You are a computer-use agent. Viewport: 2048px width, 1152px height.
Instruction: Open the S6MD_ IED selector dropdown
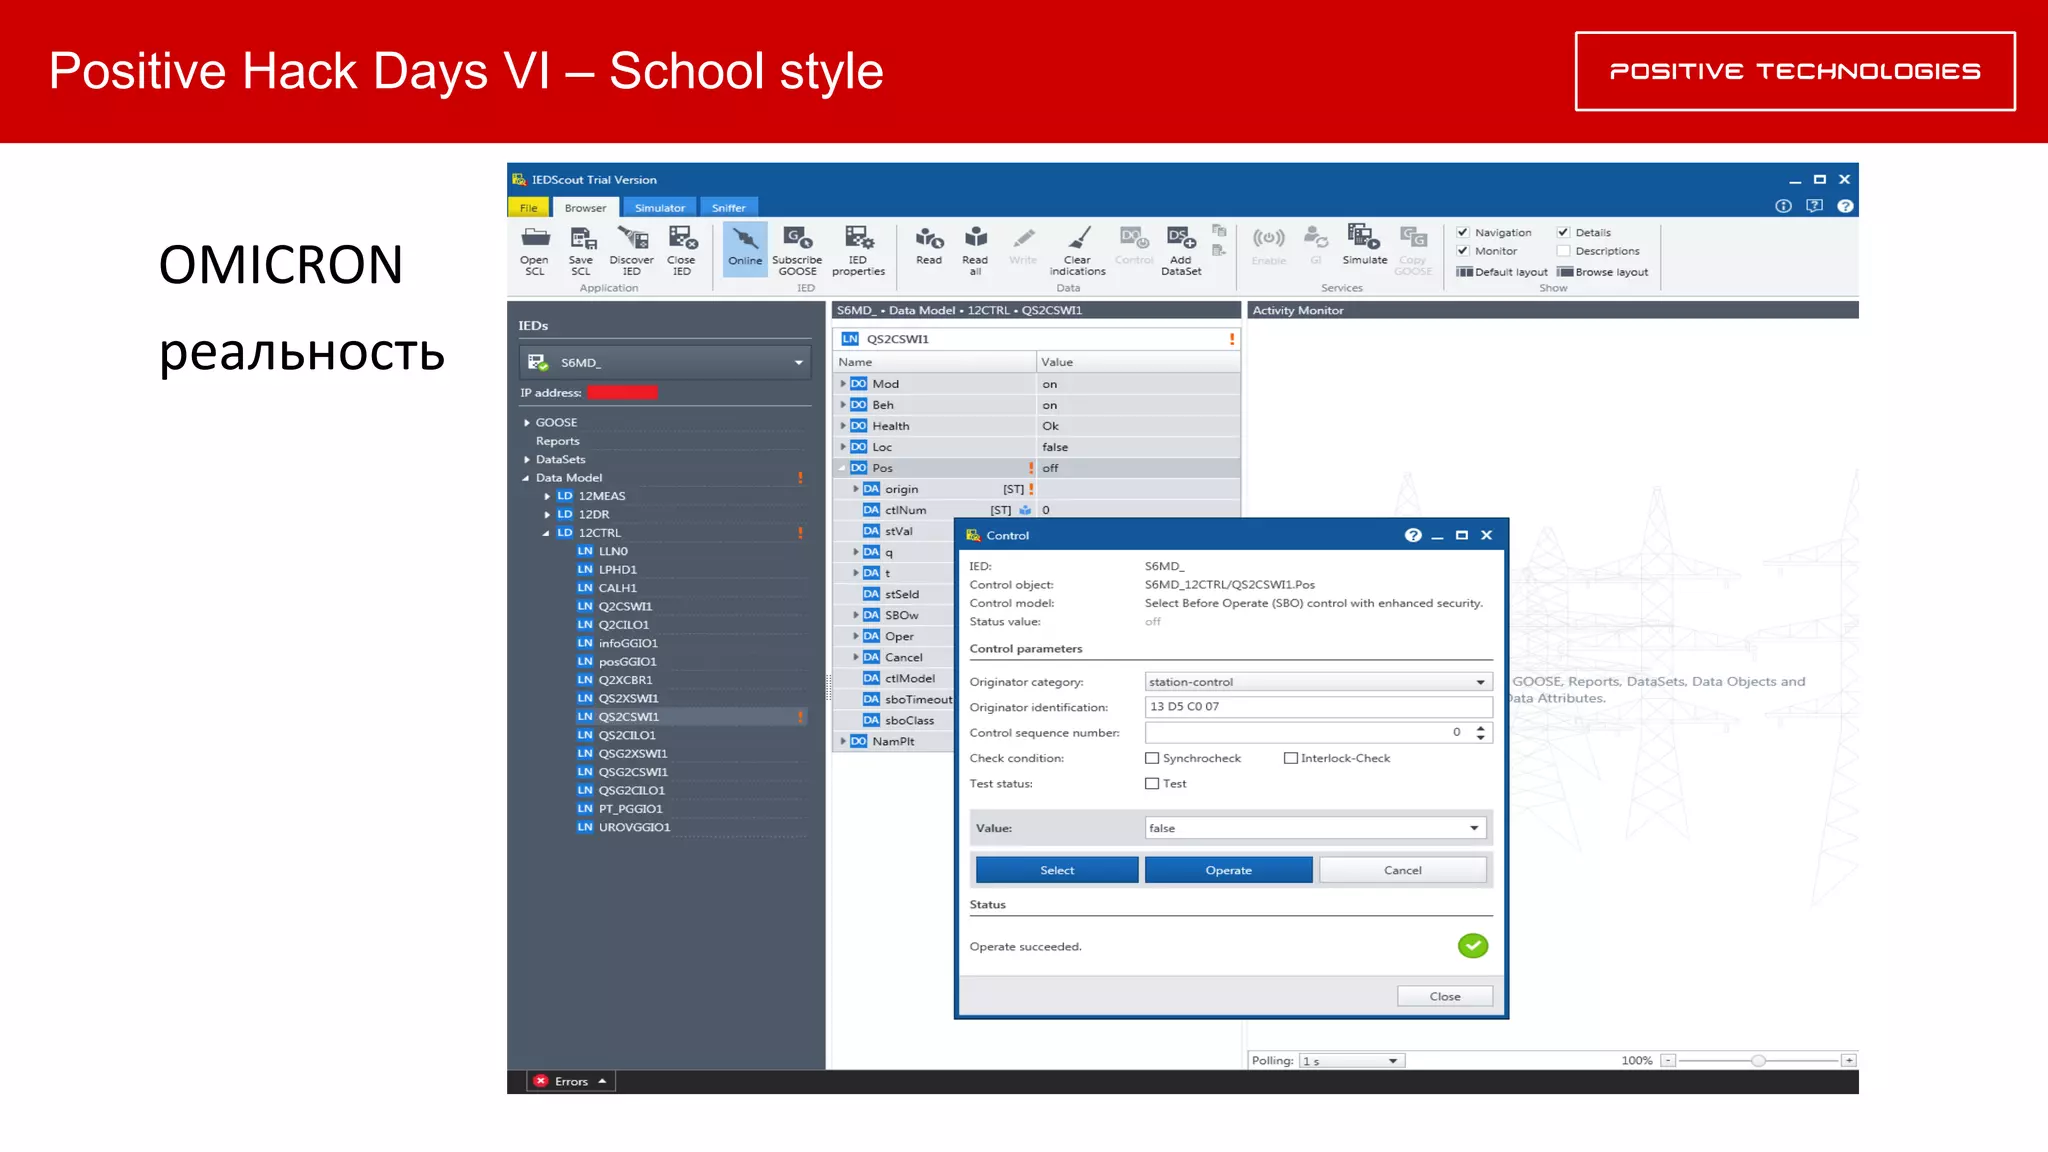point(665,362)
